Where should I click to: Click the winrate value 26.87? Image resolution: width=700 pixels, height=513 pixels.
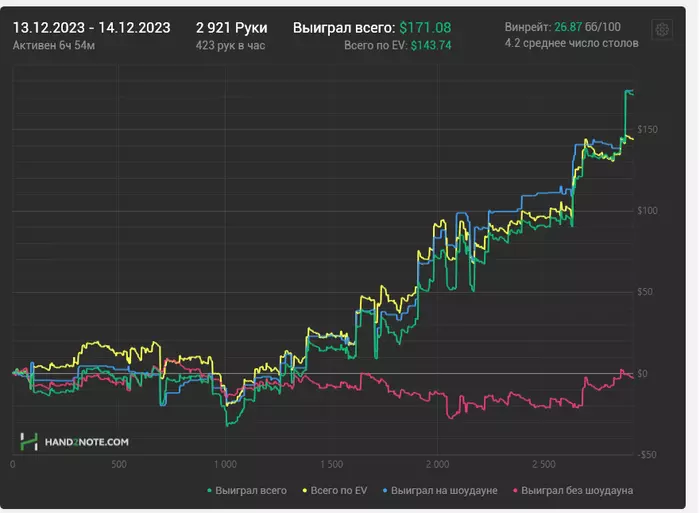[x=568, y=27]
